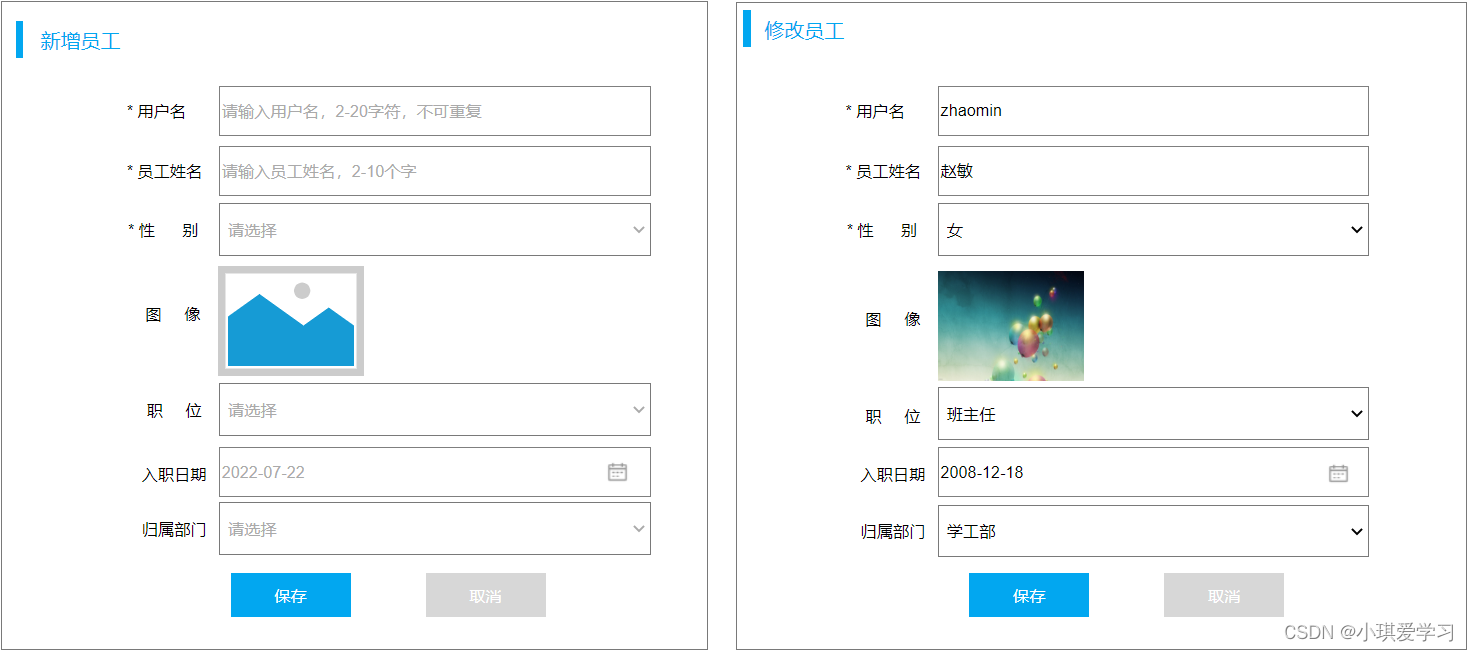
Task: Open the calendar picker for 入职日期 in 新增员工 form
Action: pos(617,471)
